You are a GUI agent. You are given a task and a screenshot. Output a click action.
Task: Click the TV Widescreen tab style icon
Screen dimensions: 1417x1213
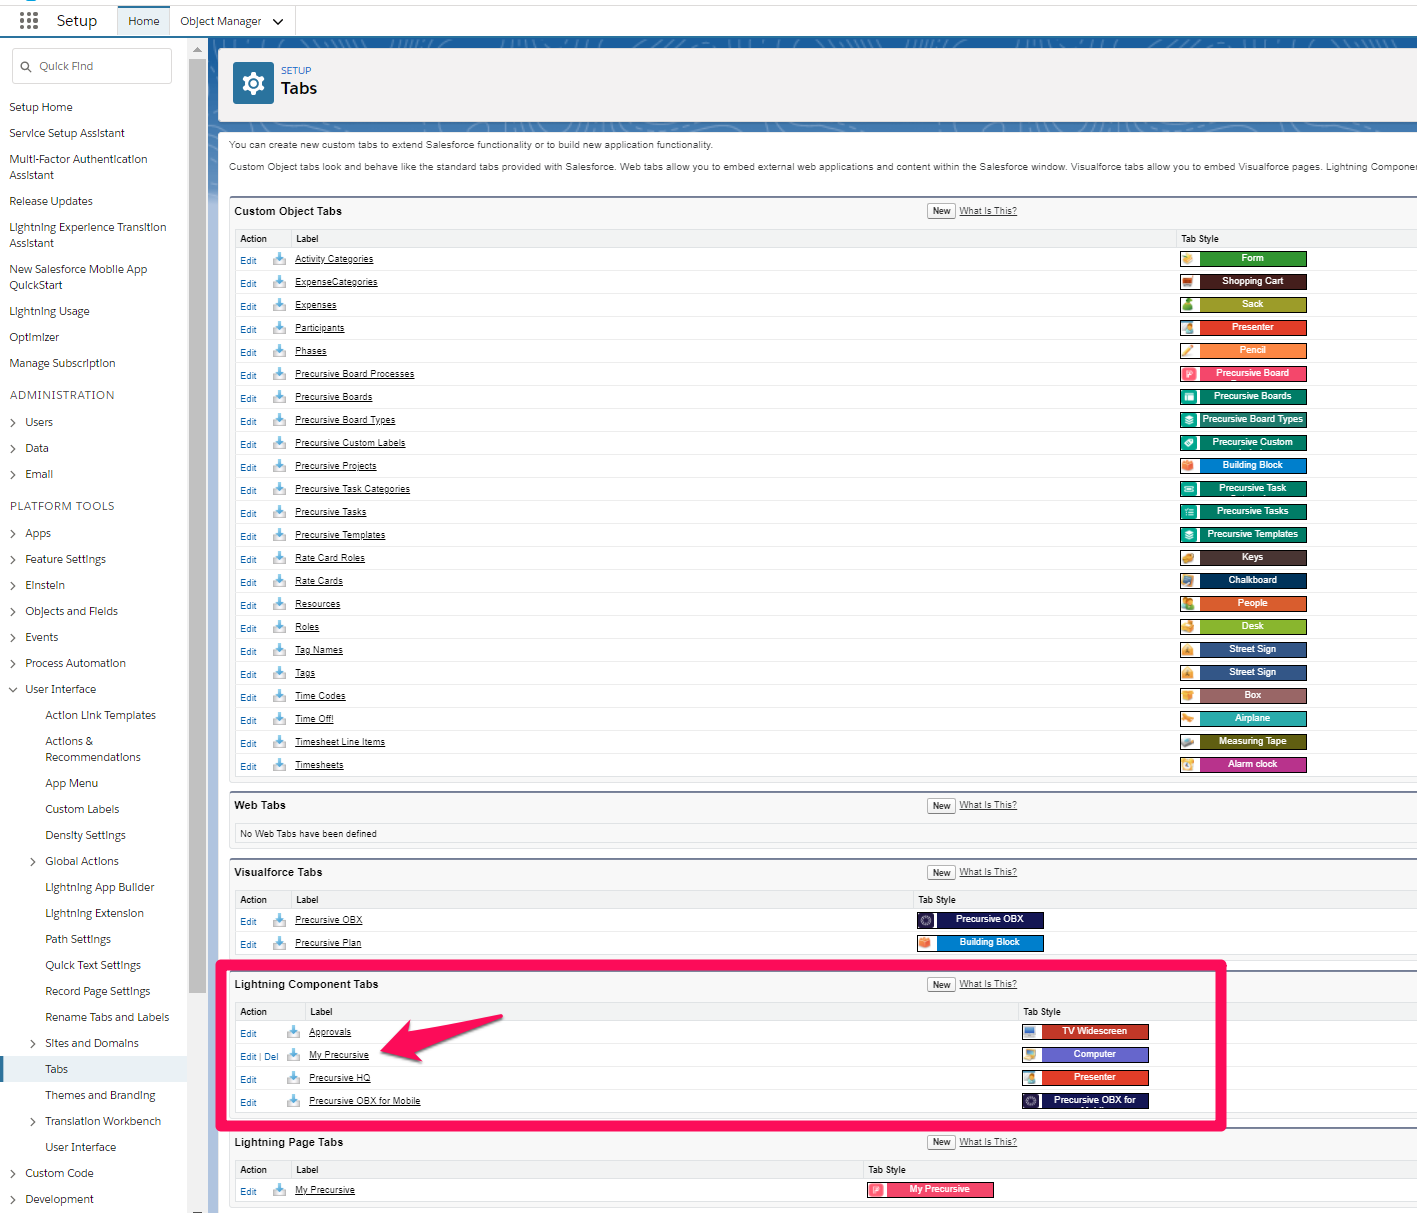coord(1030,1032)
